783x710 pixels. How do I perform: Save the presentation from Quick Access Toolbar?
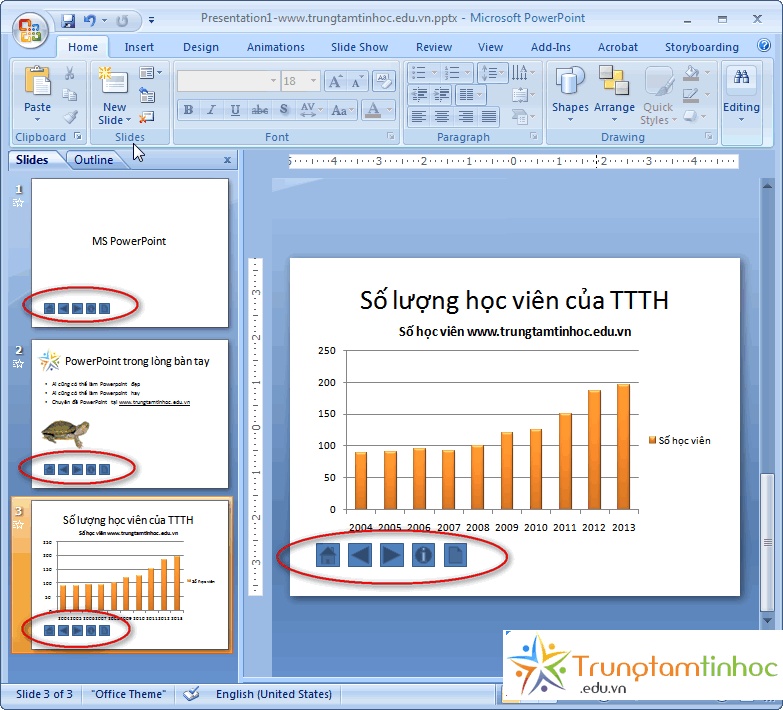coord(68,20)
